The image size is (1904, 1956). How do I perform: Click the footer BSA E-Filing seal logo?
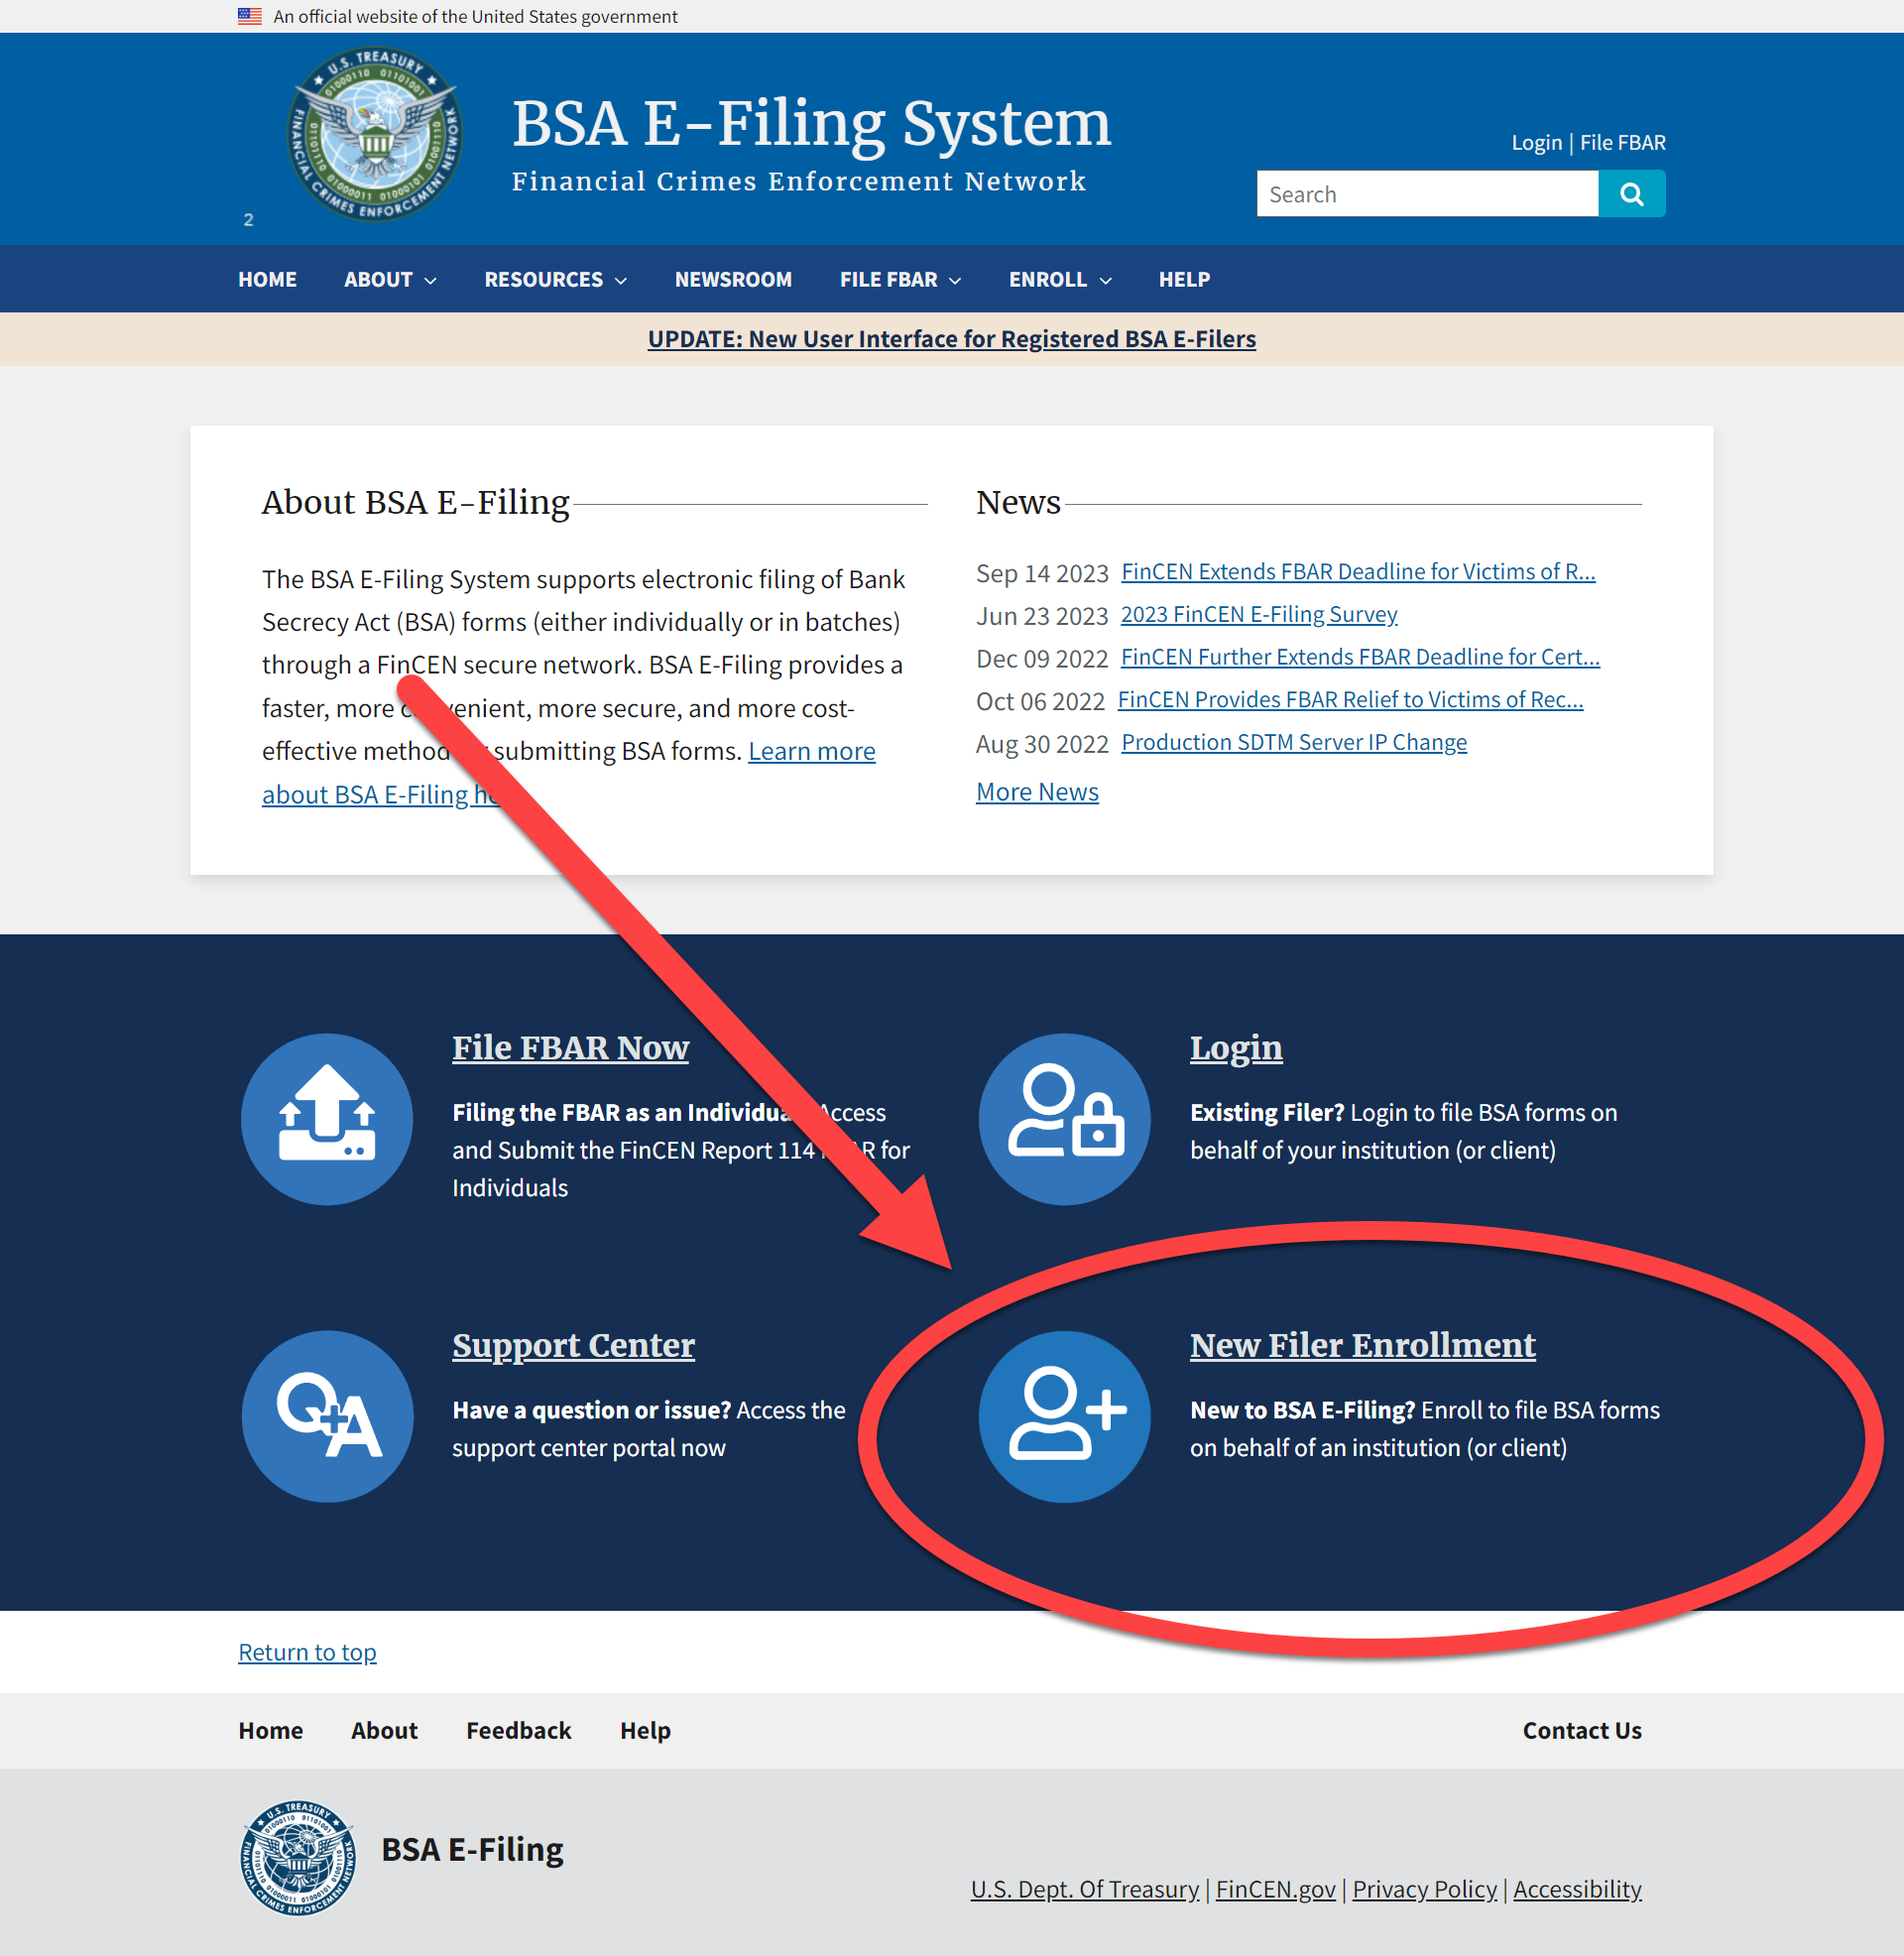coord(298,1857)
